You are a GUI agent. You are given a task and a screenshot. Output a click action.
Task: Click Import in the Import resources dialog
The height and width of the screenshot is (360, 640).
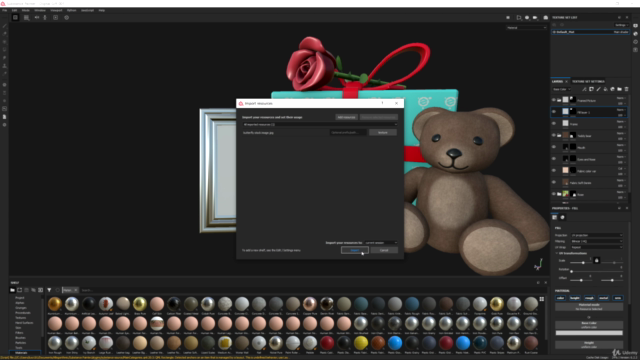tap(355, 250)
